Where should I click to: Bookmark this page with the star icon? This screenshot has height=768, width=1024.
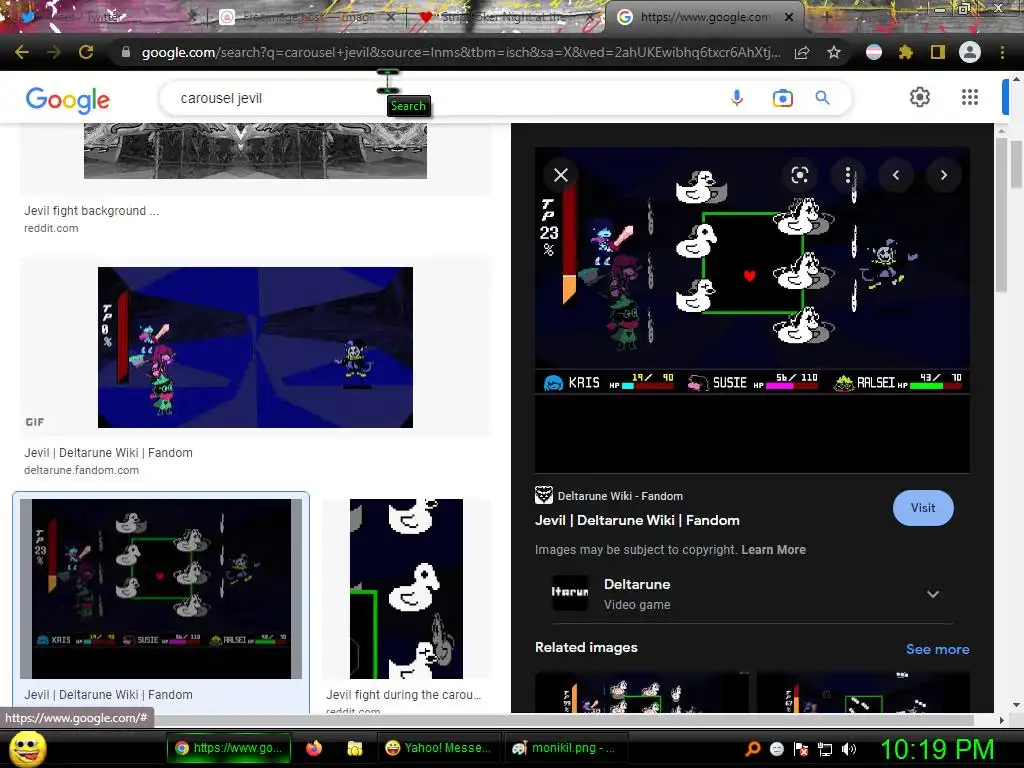(x=833, y=52)
